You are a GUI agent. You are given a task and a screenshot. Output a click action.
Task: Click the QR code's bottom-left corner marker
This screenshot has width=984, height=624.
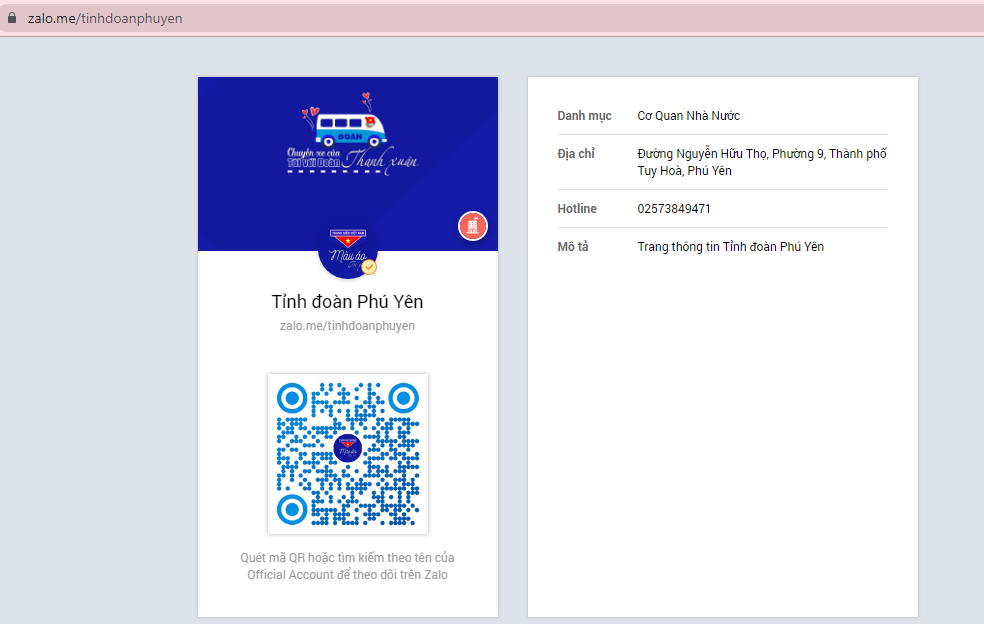tap(291, 509)
